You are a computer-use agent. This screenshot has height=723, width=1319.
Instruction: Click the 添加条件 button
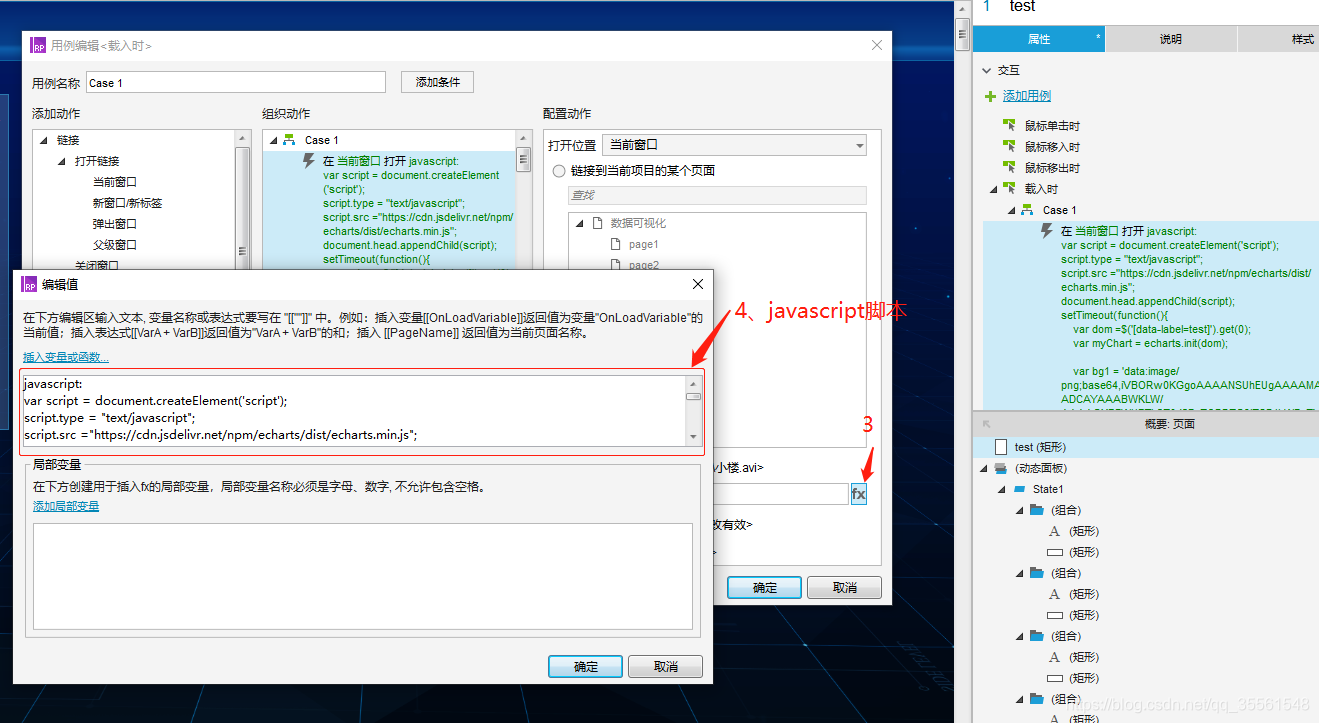click(438, 82)
